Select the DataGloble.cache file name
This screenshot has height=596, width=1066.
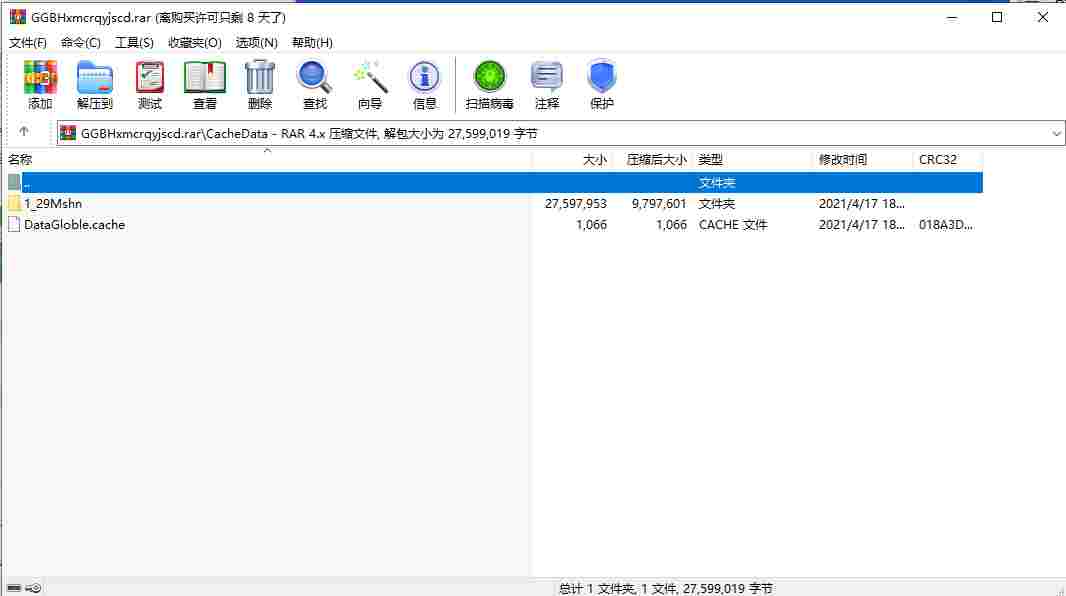click(x=75, y=224)
